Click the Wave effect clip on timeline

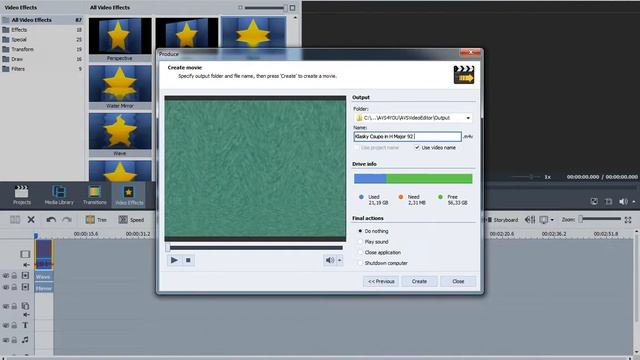(x=43, y=276)
